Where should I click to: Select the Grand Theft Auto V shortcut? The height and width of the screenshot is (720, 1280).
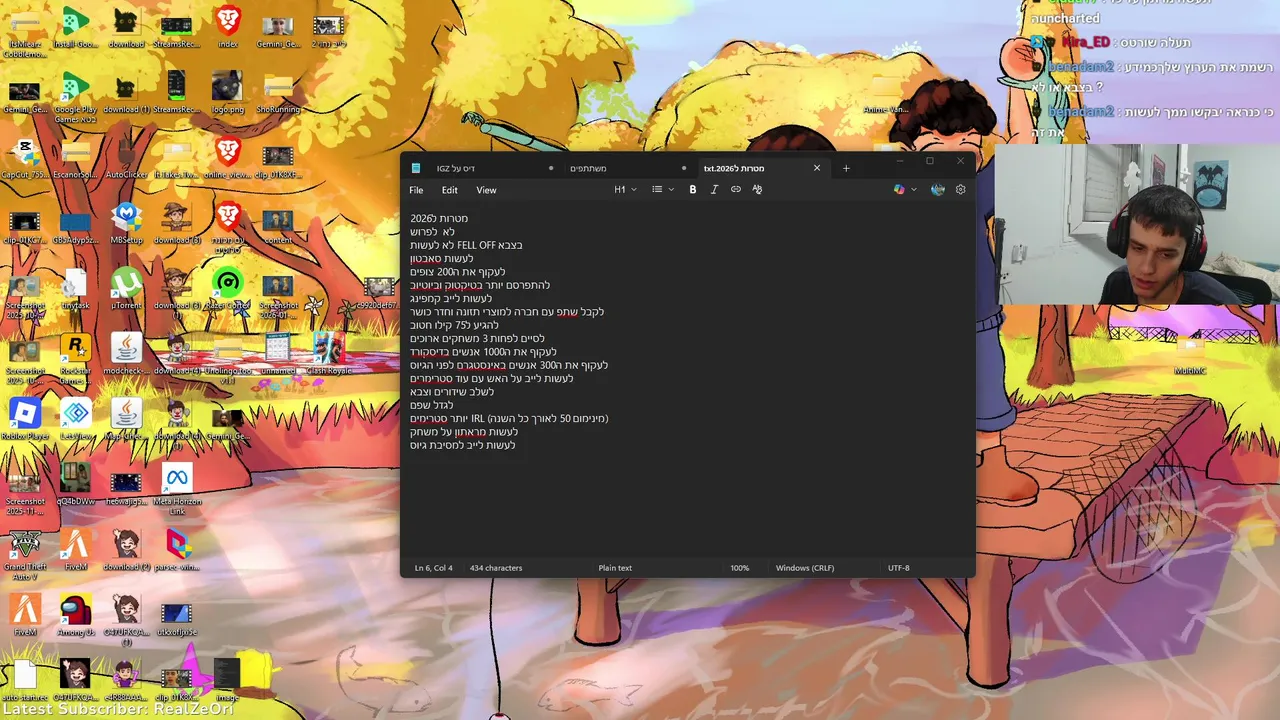(25, 553)
